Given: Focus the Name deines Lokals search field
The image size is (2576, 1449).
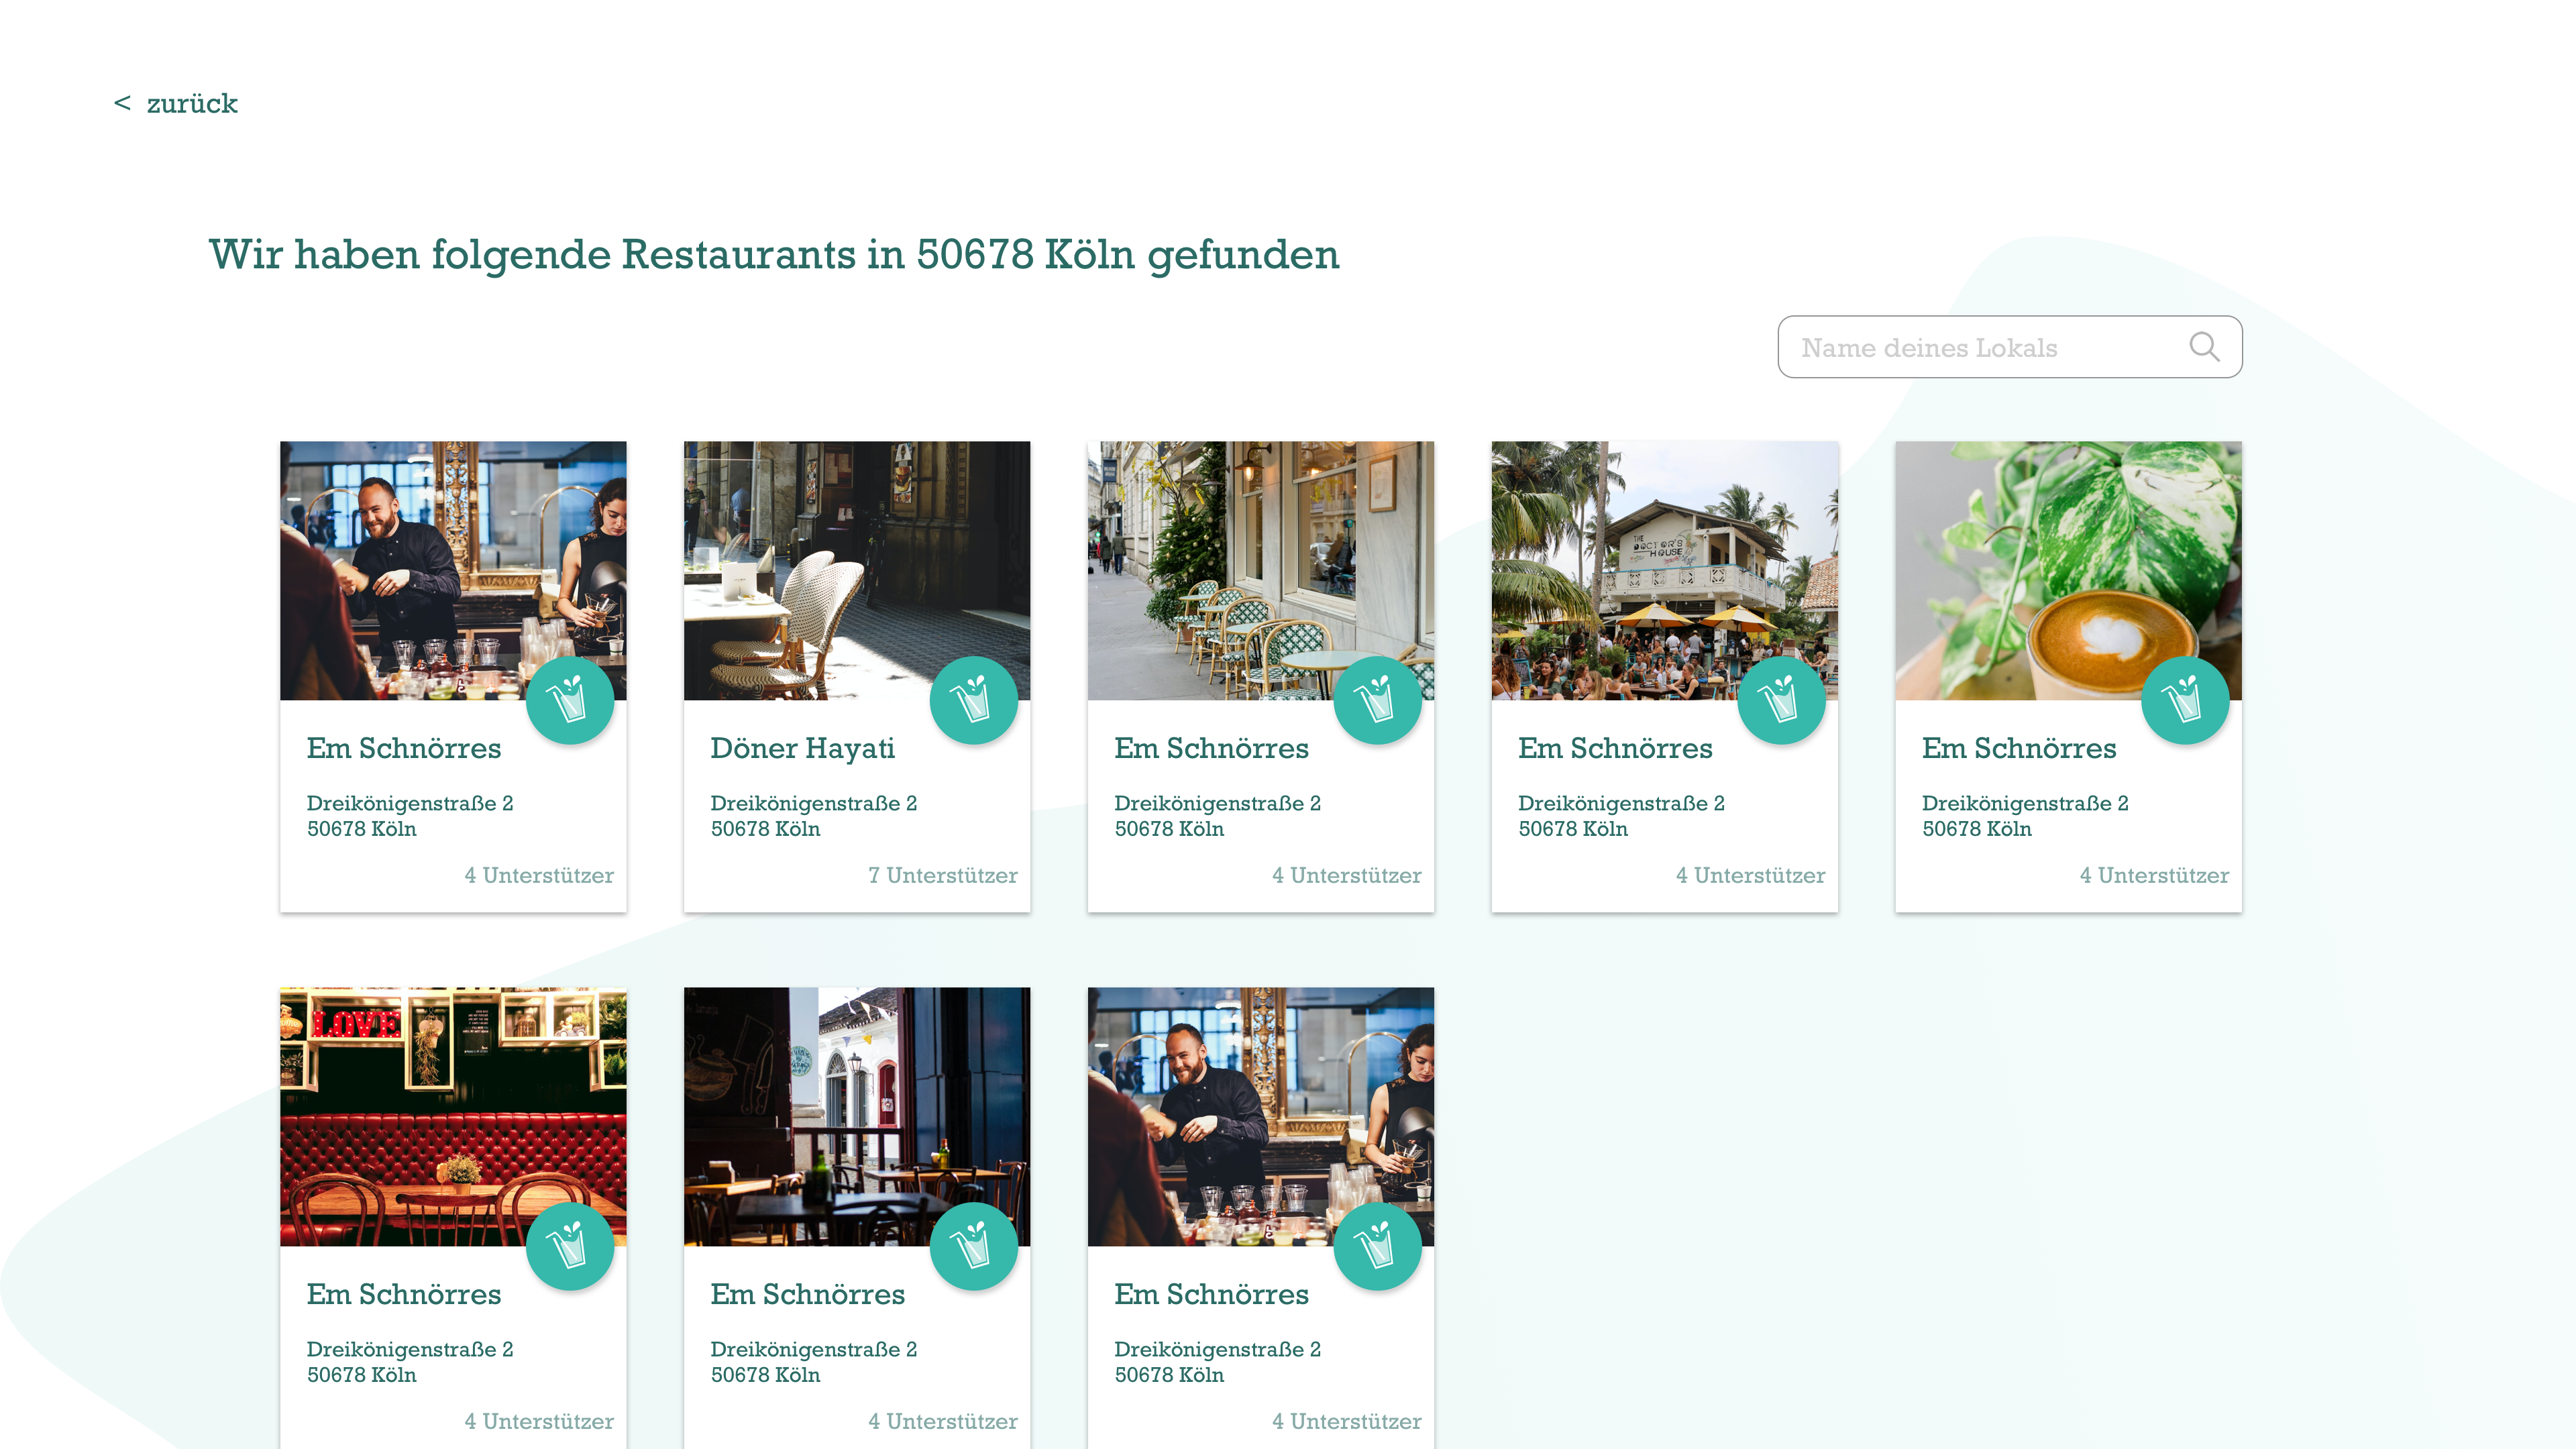Looking at the screenshot, I should [1960, 348].
